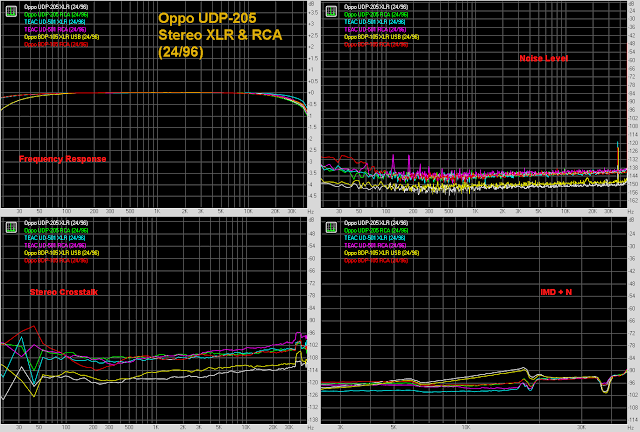This screenshot has width=640, height=432.
Task: Click the 'Stereo Crosstalk' red label
Action: tap(64, 292)
